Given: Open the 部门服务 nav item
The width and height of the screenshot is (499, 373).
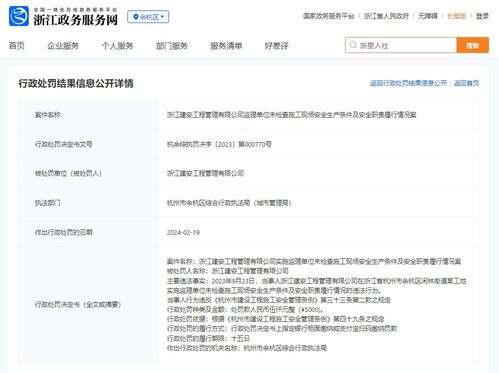Looking at the screenshot, I should pos(172,46).
